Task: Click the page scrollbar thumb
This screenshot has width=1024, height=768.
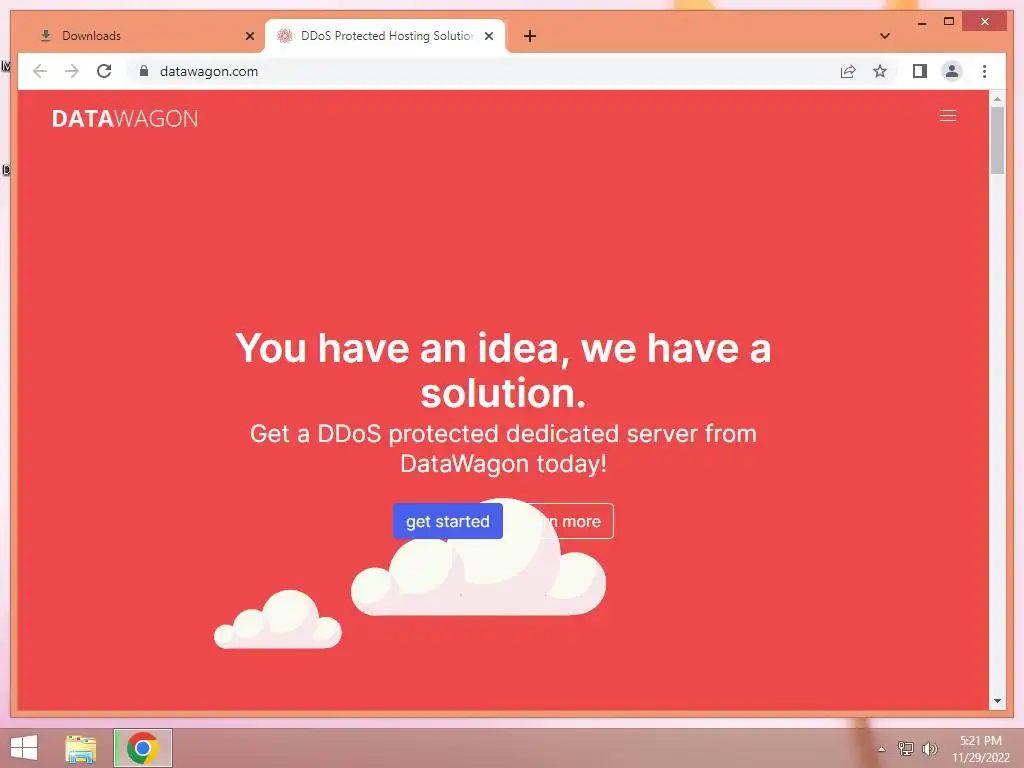Action: [x=997, y=140]
